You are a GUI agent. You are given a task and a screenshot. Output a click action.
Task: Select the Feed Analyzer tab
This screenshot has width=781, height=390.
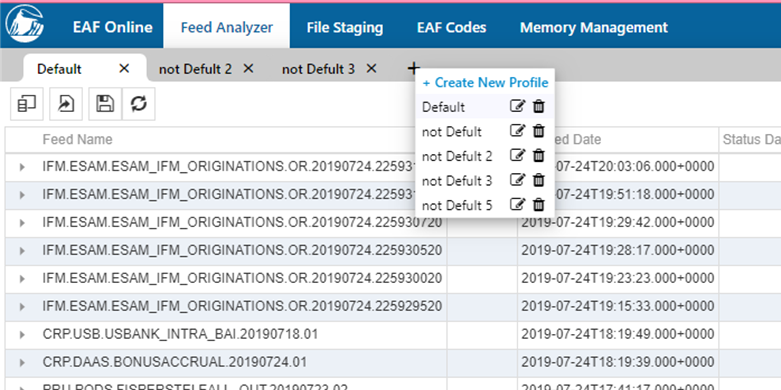tap(227, 27)
